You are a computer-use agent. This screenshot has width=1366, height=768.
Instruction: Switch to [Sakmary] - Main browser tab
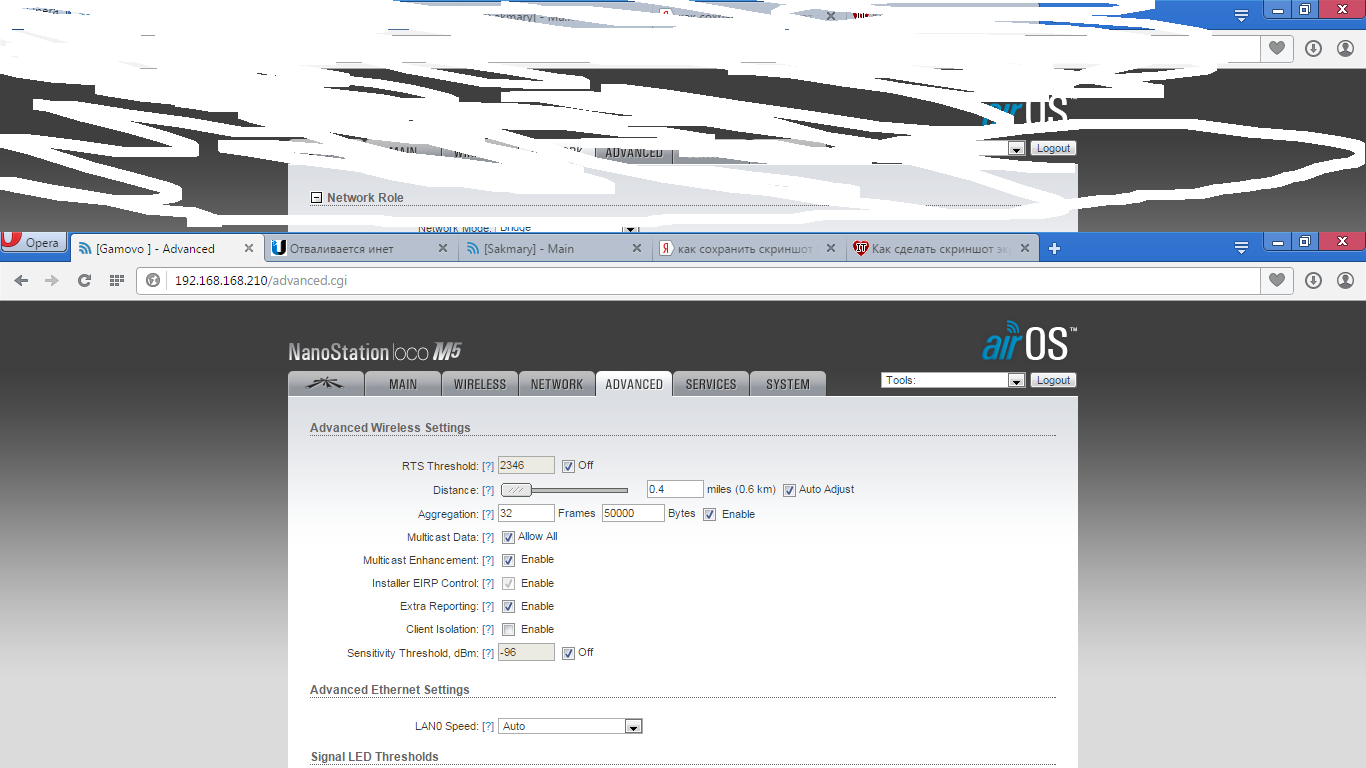pyautogui.click(x=553, y=249)
